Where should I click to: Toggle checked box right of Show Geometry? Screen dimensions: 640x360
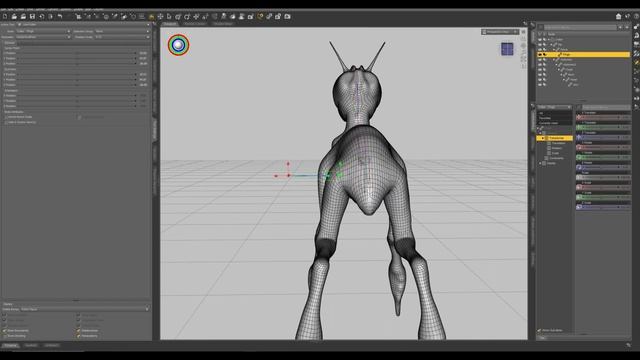pos(78,331)
